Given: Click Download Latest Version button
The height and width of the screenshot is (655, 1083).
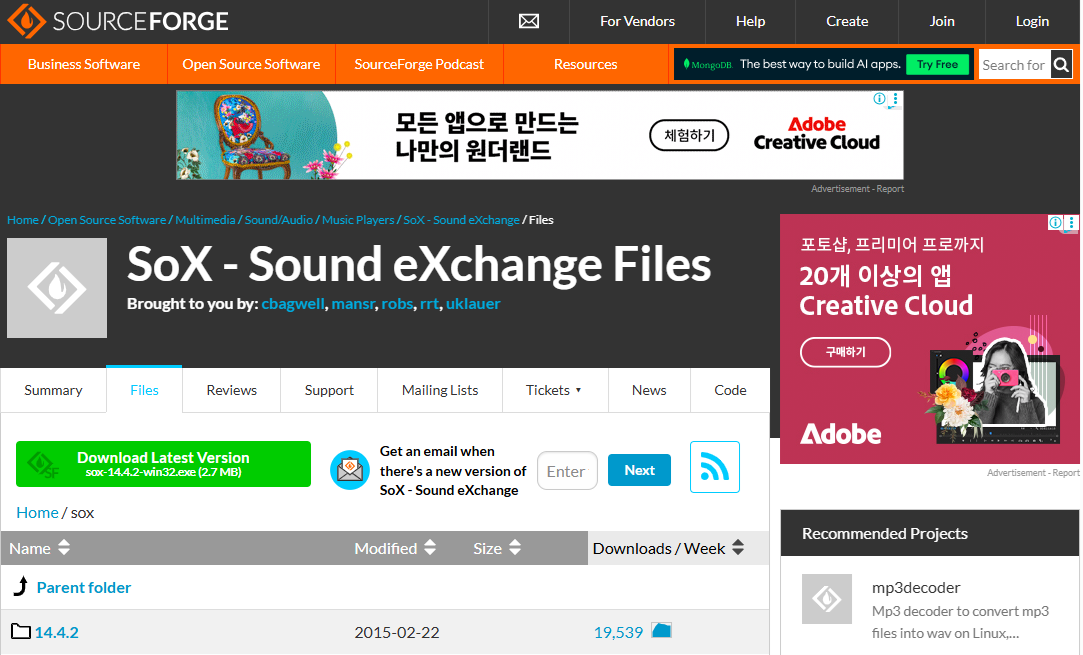Looking at the screenshot, I should (164, 464).
